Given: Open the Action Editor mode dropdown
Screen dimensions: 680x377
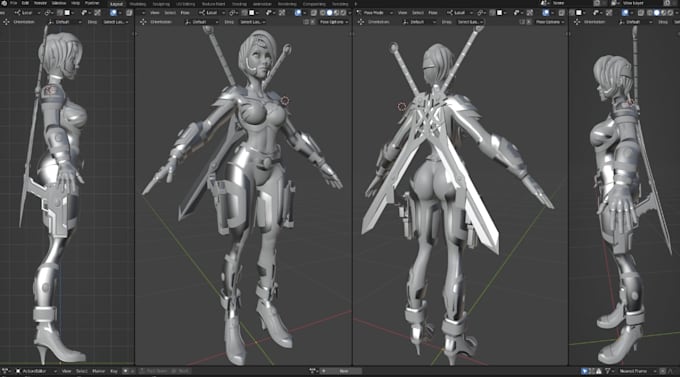Looking at the screenshot, I should pos(36,371).
